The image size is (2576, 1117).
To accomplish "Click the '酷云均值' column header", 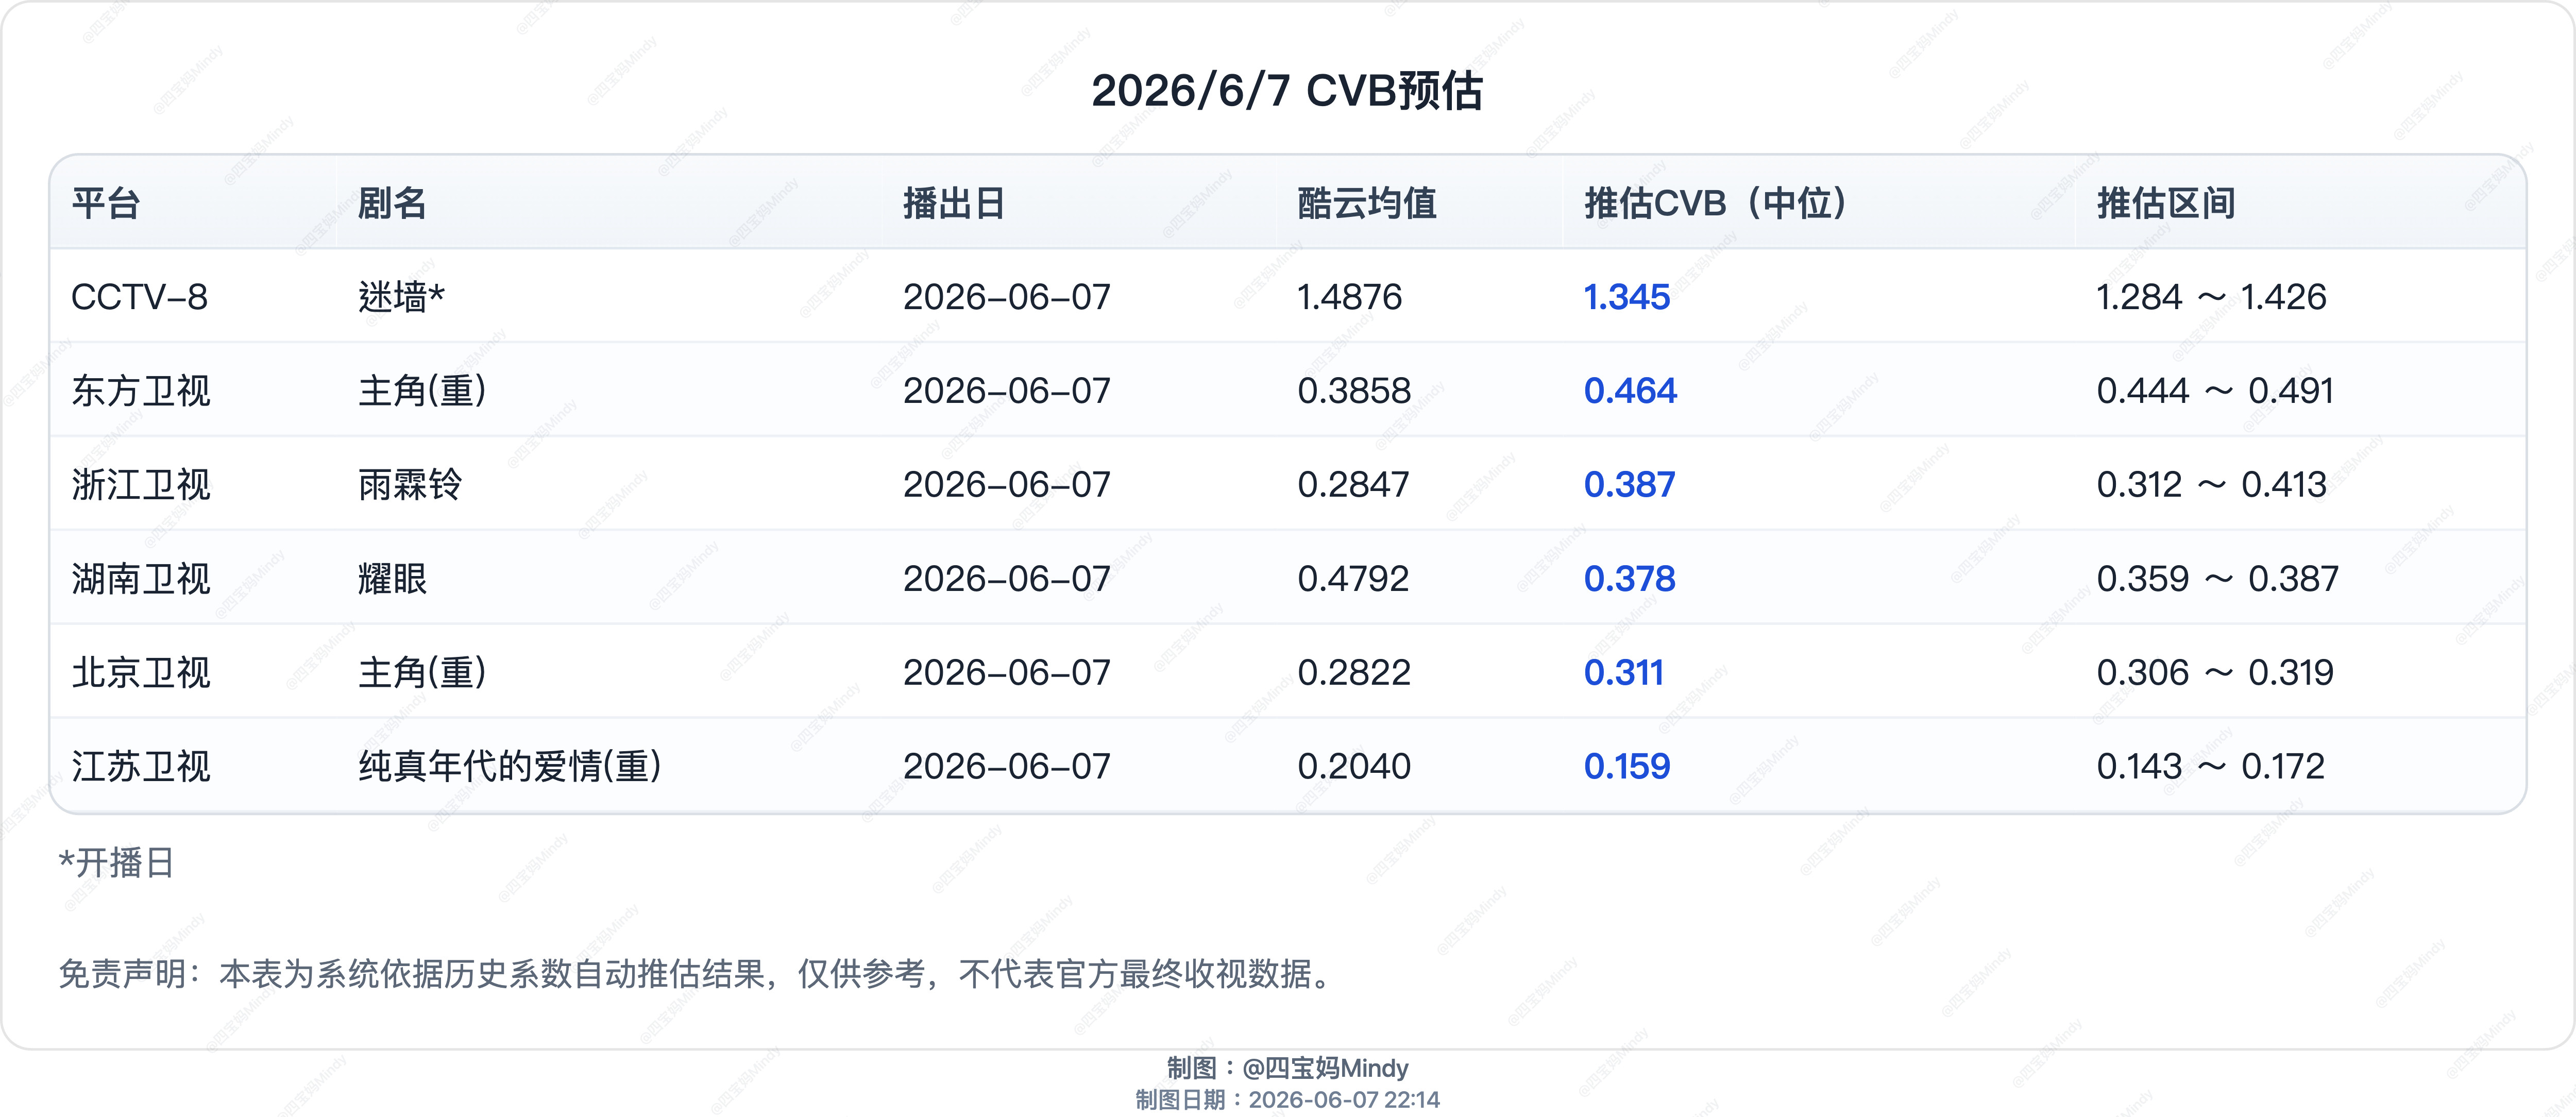I will tap(1367, 203).
